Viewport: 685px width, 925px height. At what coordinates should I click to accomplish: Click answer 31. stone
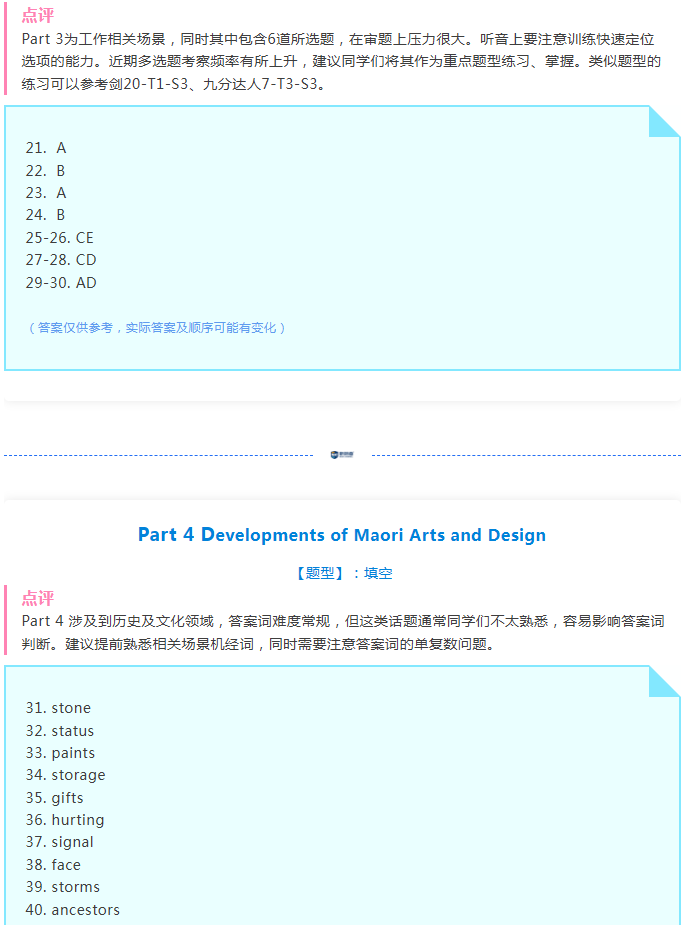58,708
